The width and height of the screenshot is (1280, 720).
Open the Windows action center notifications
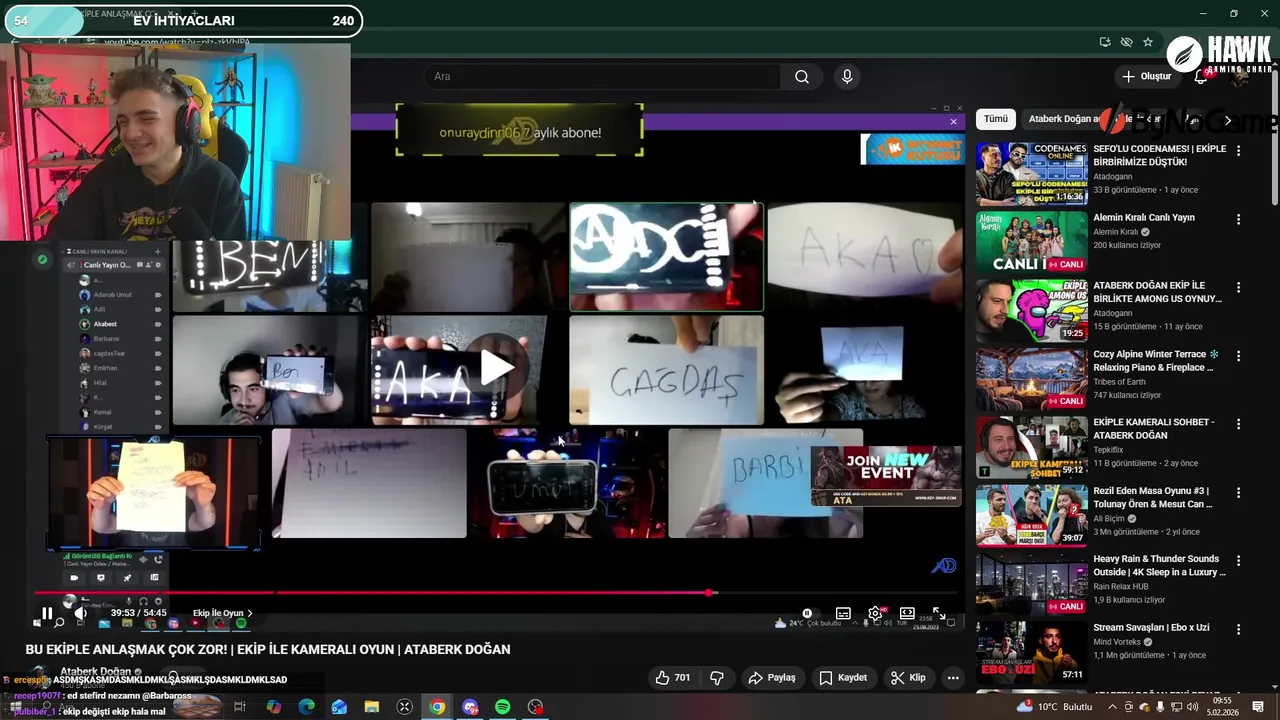pyautogui.click(x=1258, y=707)
